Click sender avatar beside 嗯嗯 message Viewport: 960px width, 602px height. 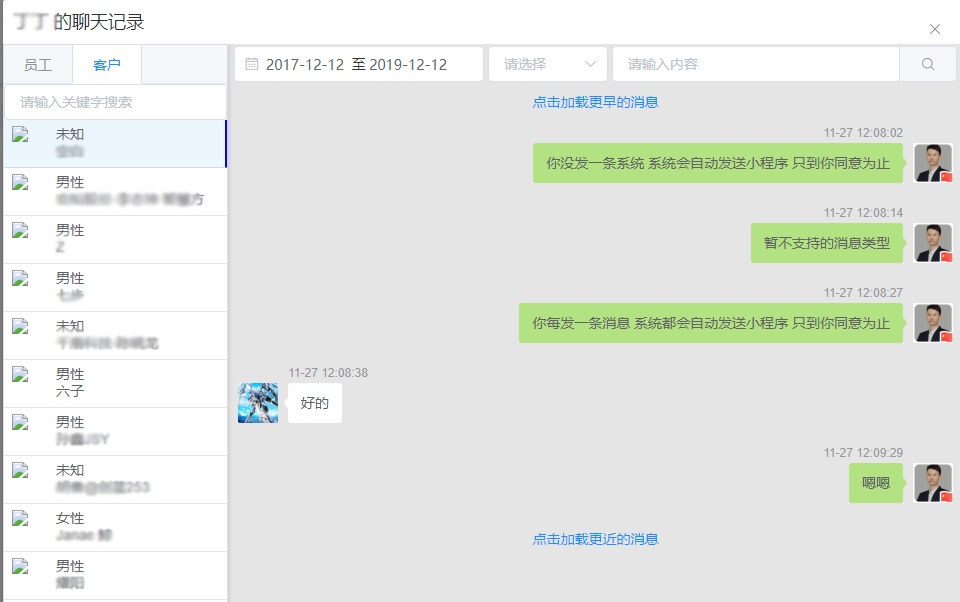pos(932,483)
